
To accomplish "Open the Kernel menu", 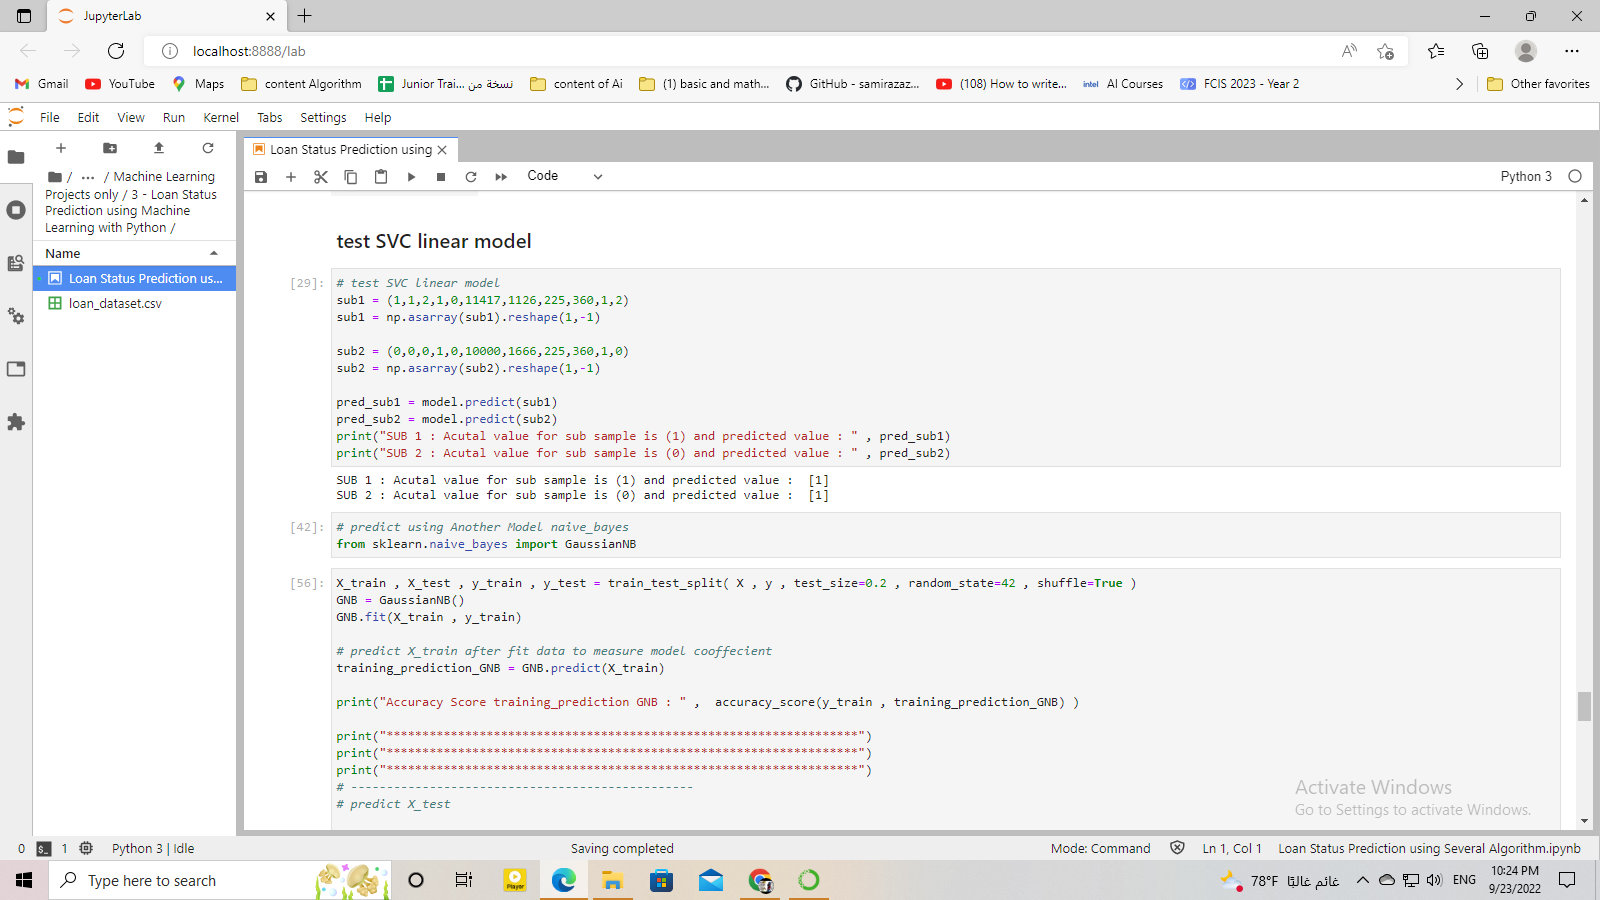I will point(220,117).
